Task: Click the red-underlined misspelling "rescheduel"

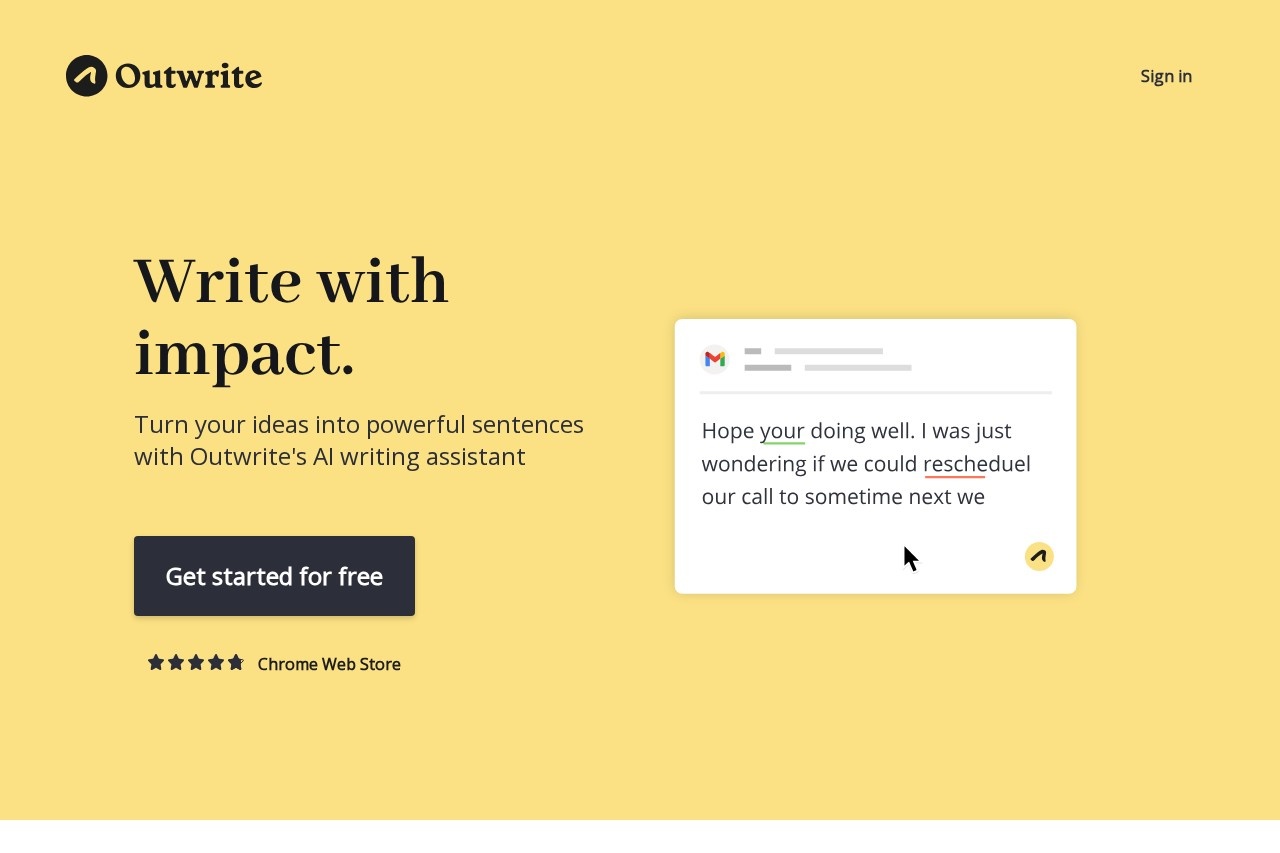Action: (976, 464)
